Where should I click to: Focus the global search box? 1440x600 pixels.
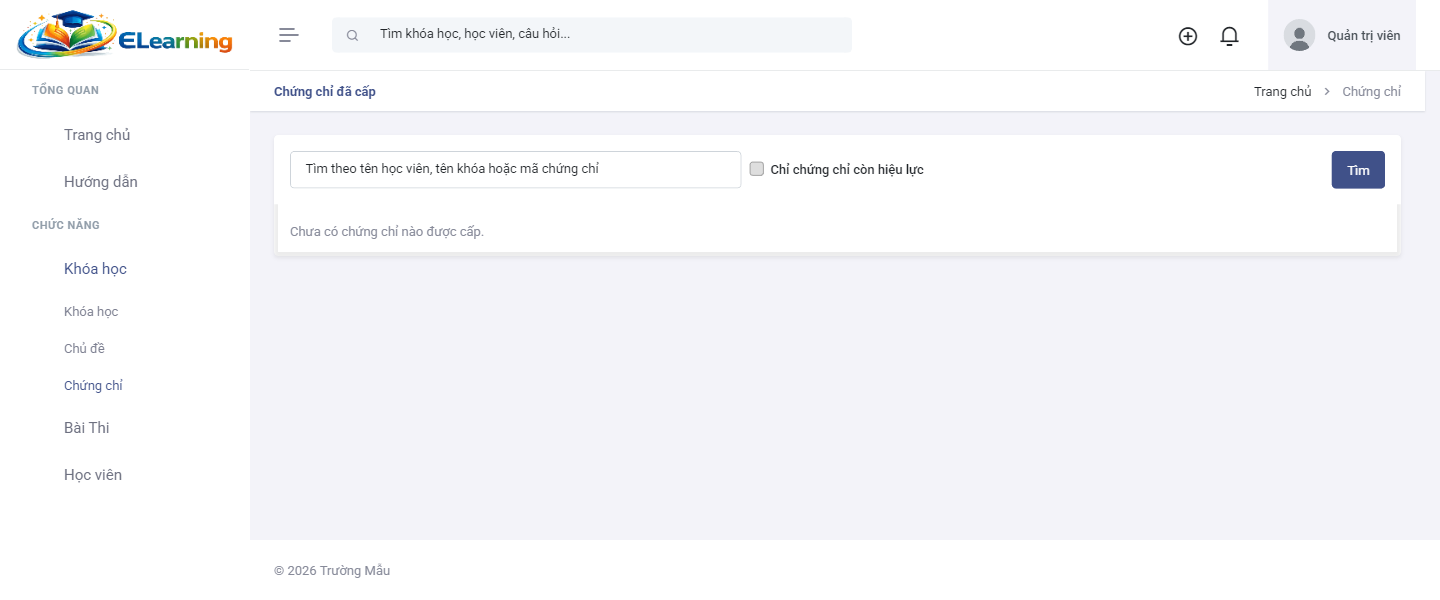592,35
